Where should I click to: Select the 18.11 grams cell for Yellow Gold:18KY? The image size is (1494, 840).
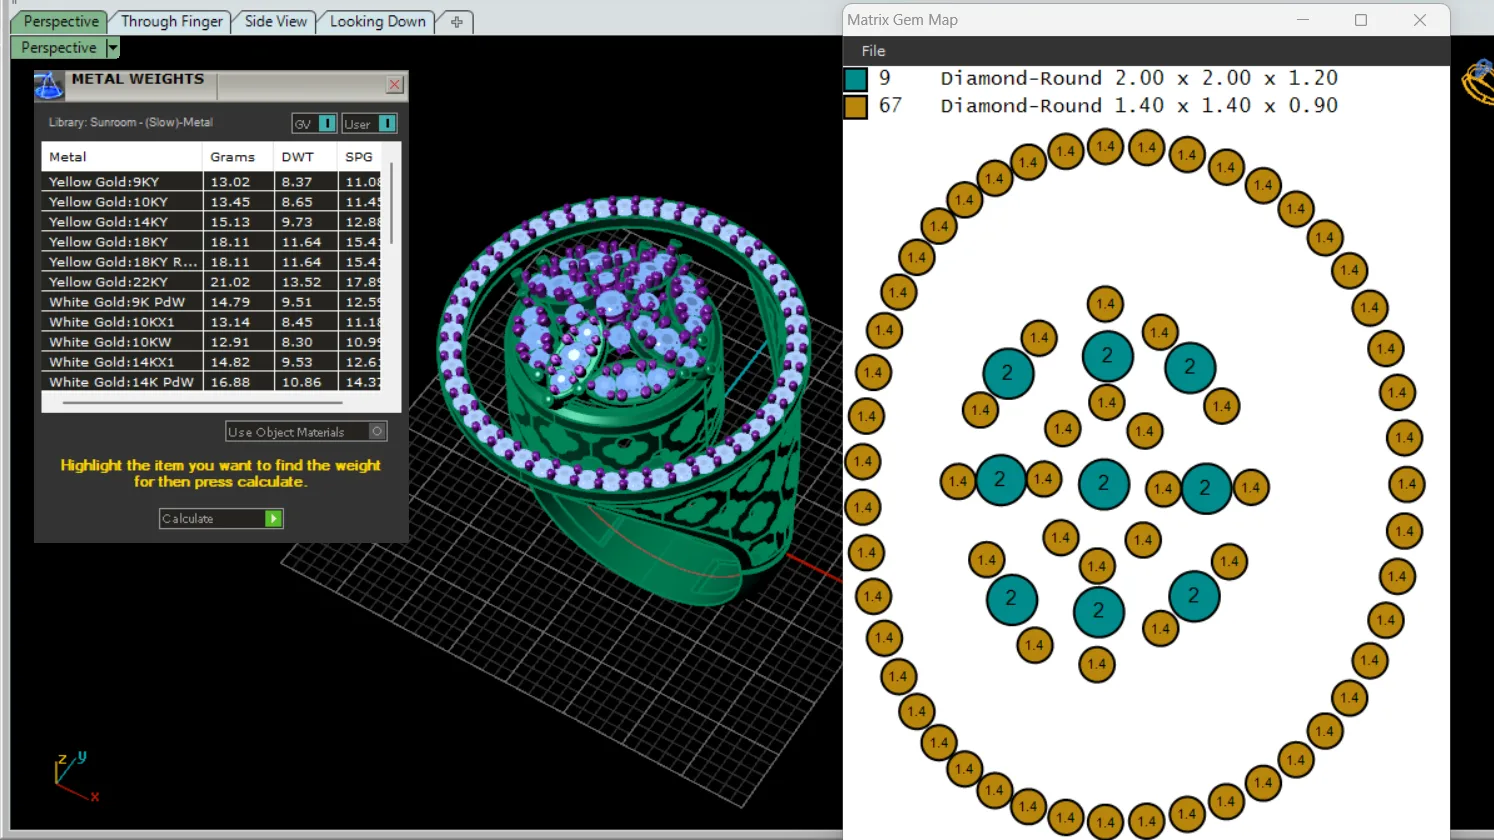click(x=238, y=242)
